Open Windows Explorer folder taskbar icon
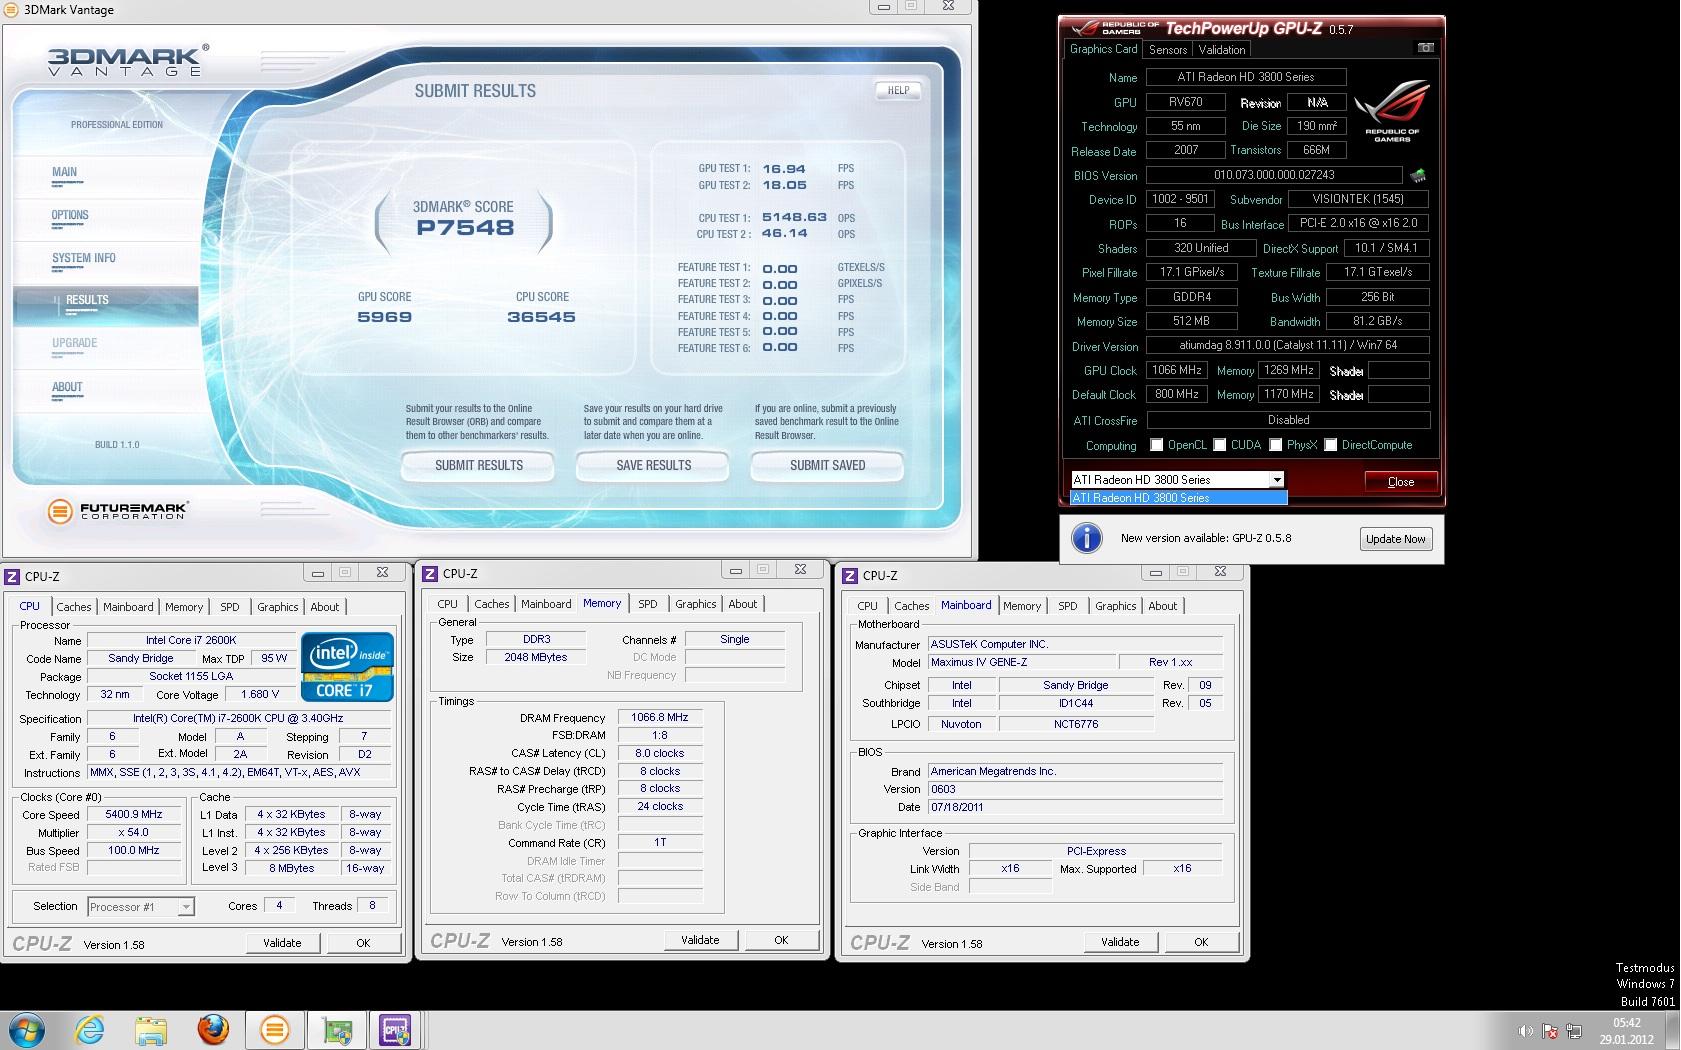This screenshot has width=1681, height=1050. click(x=151, y=1030)
